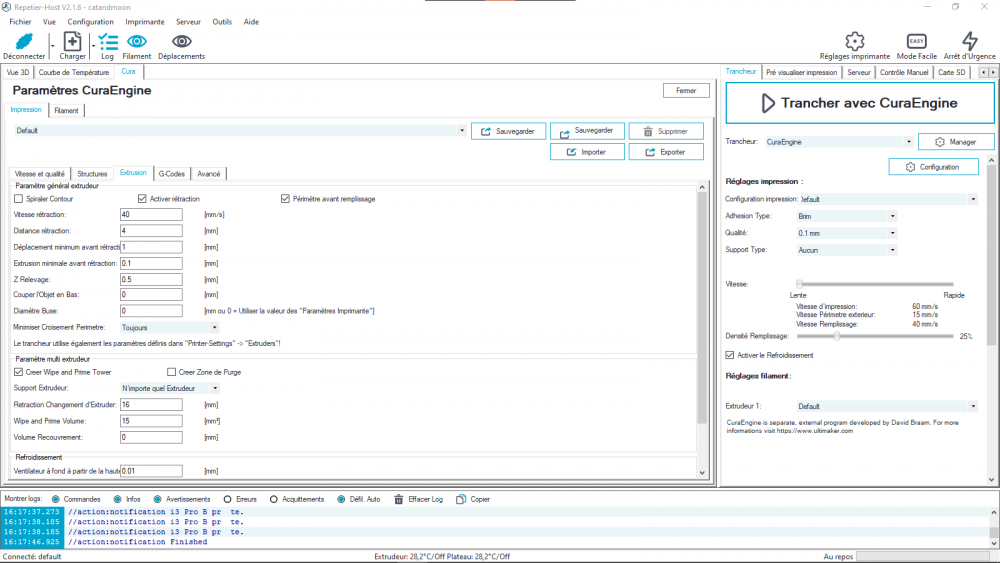This screenshot has width=1000, height=563.
Task: Close Cura parameters with Fermer
Action: (686, 91)
